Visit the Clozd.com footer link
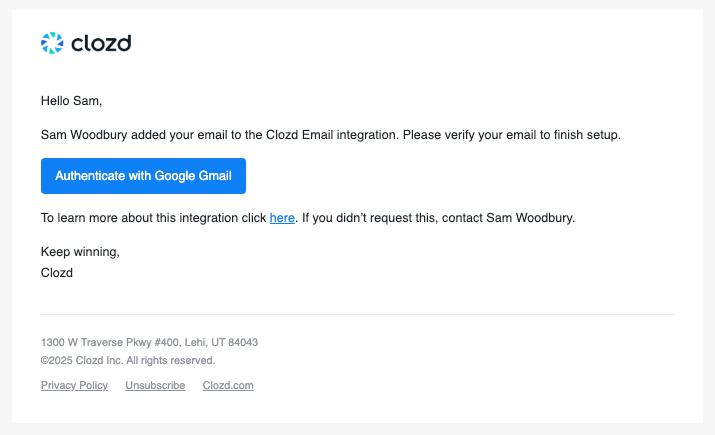The width and height of the screenshot is (715, 435). (228, 386)
